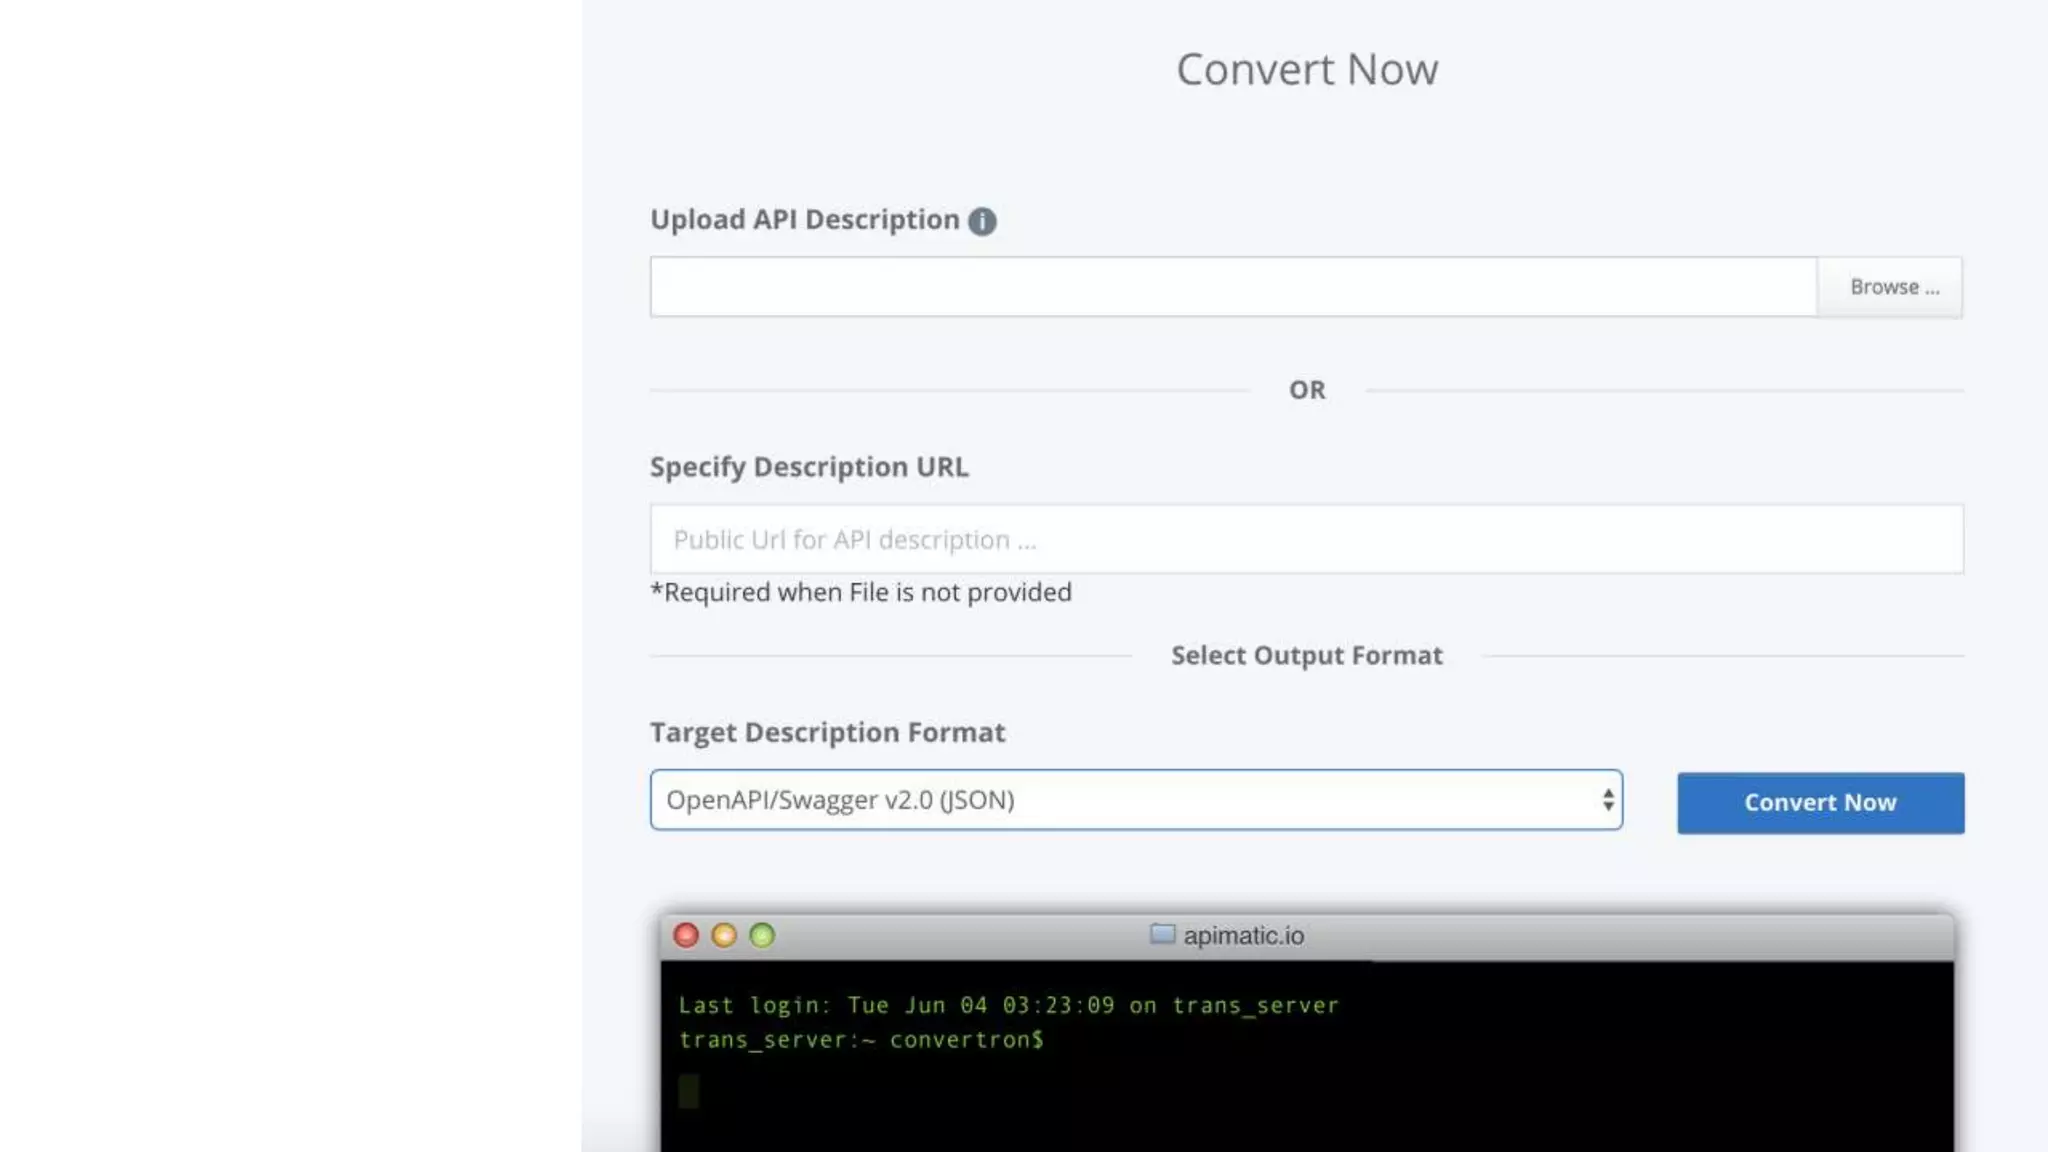Click the Upload API Description label
The image size is (2048, 1152).
tap(804, 220)
